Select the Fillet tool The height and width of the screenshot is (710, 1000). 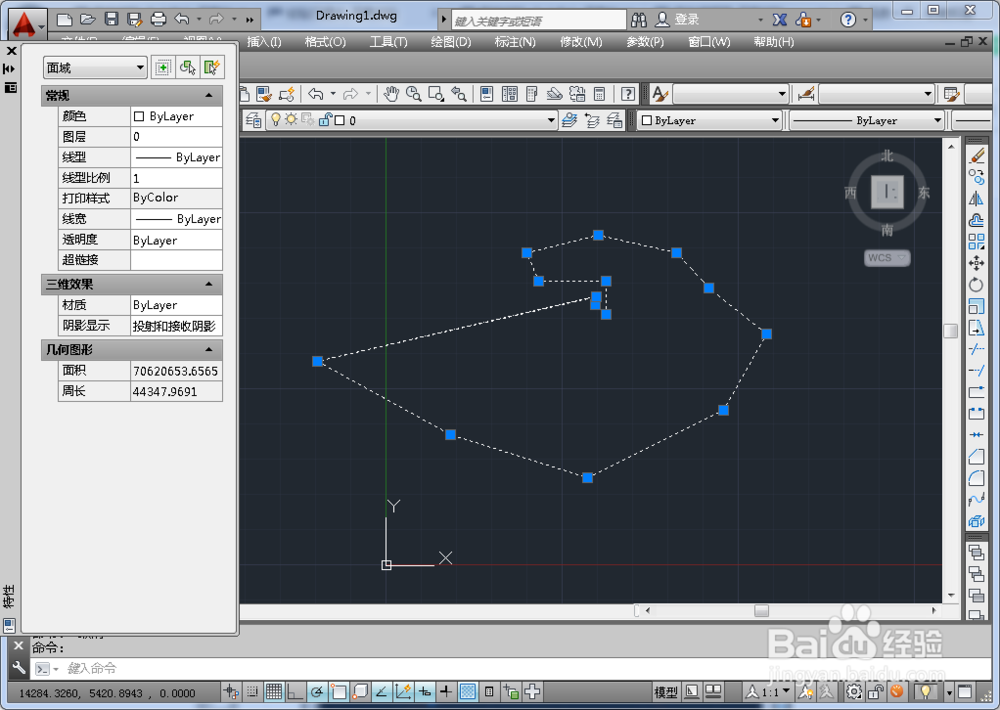tap(976, 478)
